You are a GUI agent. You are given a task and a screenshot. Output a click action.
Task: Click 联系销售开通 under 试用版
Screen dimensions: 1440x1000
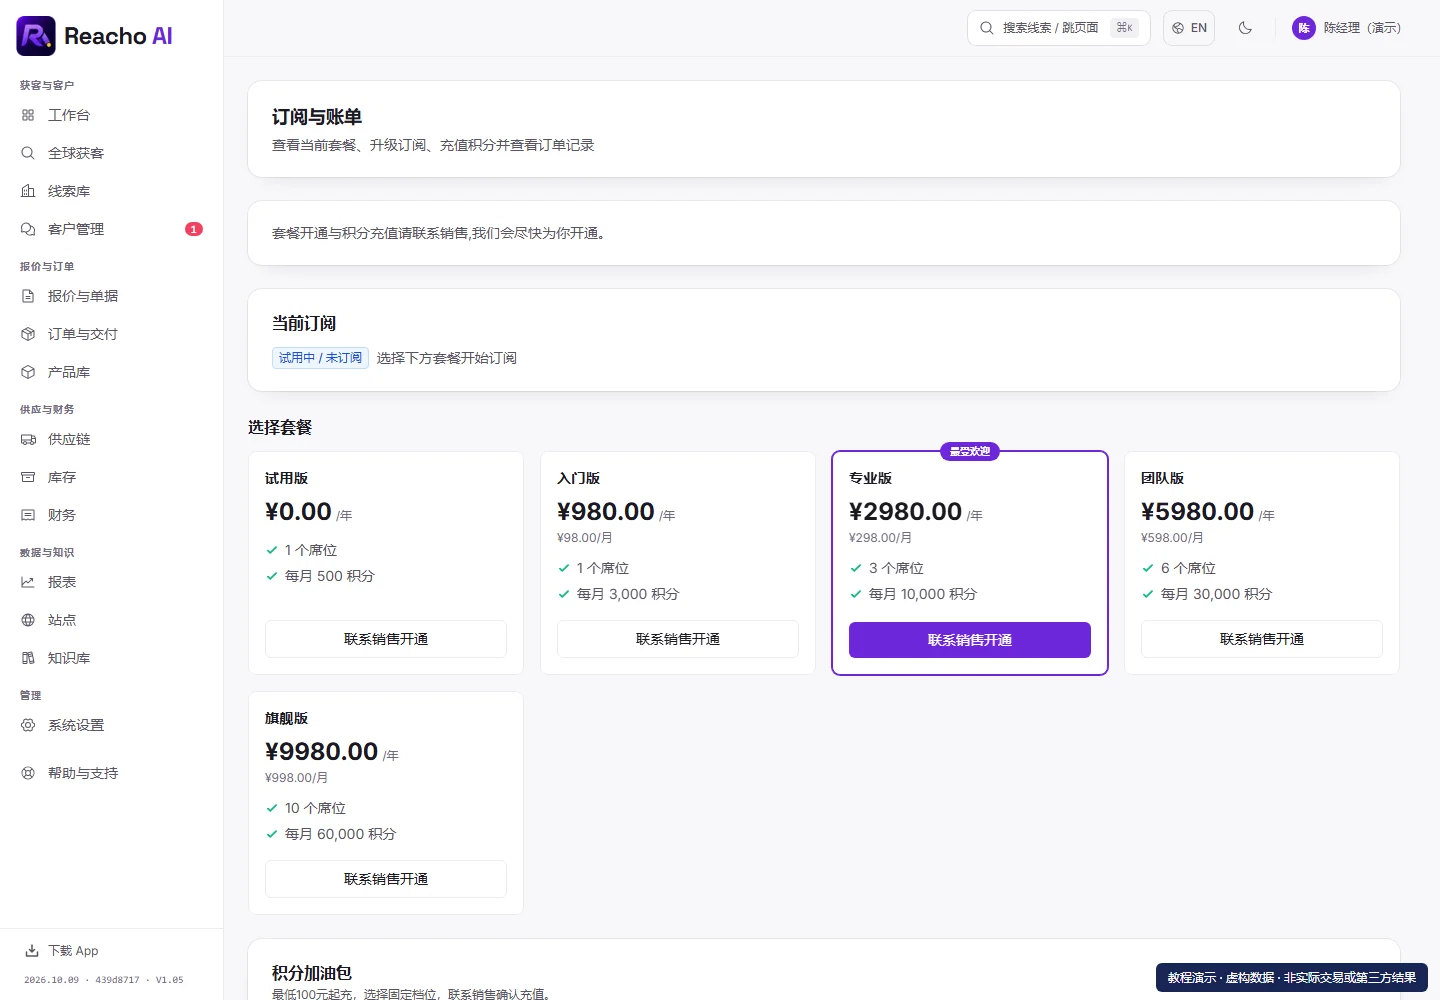tap(386, 639)
